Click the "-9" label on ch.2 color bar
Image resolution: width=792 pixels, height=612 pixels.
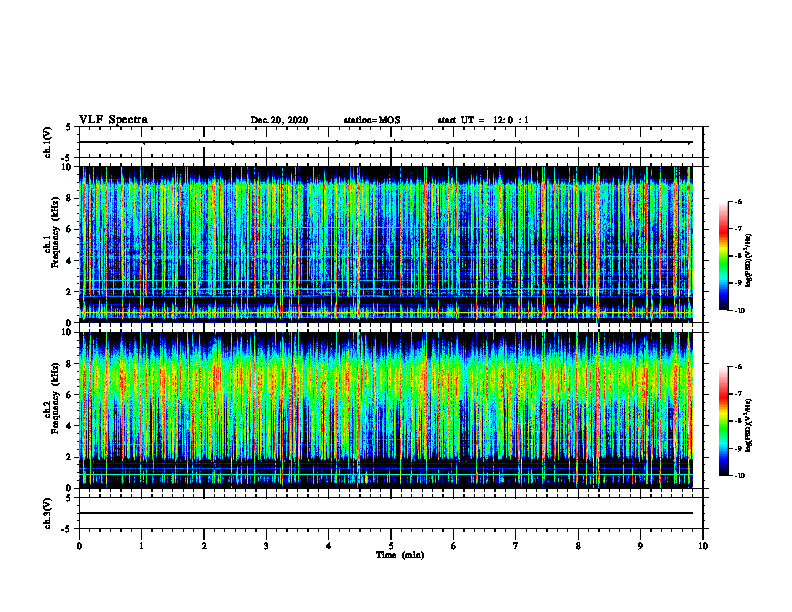[738, 448]
